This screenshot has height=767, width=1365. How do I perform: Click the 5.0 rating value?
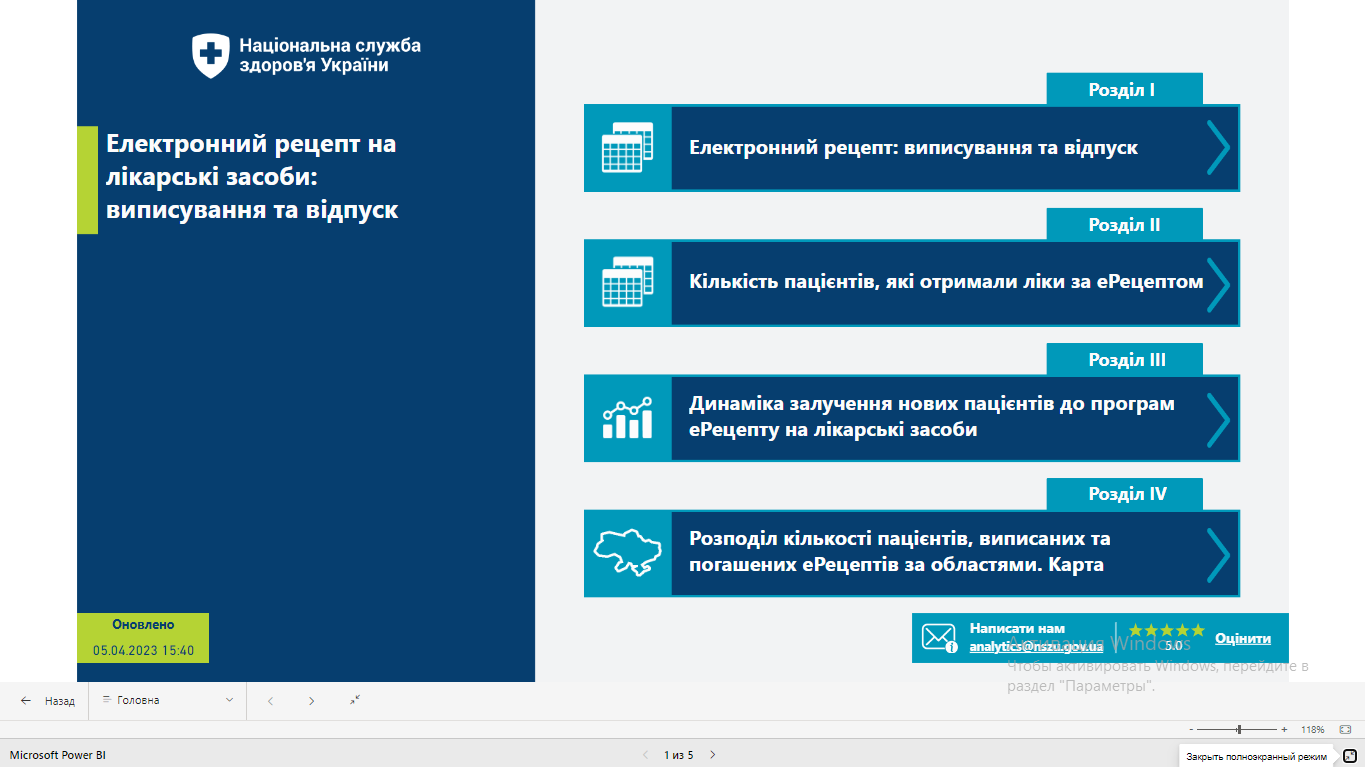click(x=1174, y=646)
